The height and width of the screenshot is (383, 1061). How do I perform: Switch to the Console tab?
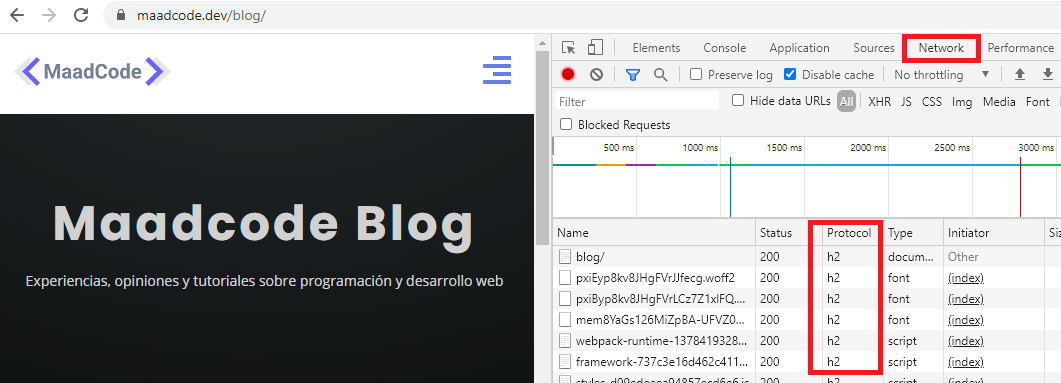click(725, 48)
